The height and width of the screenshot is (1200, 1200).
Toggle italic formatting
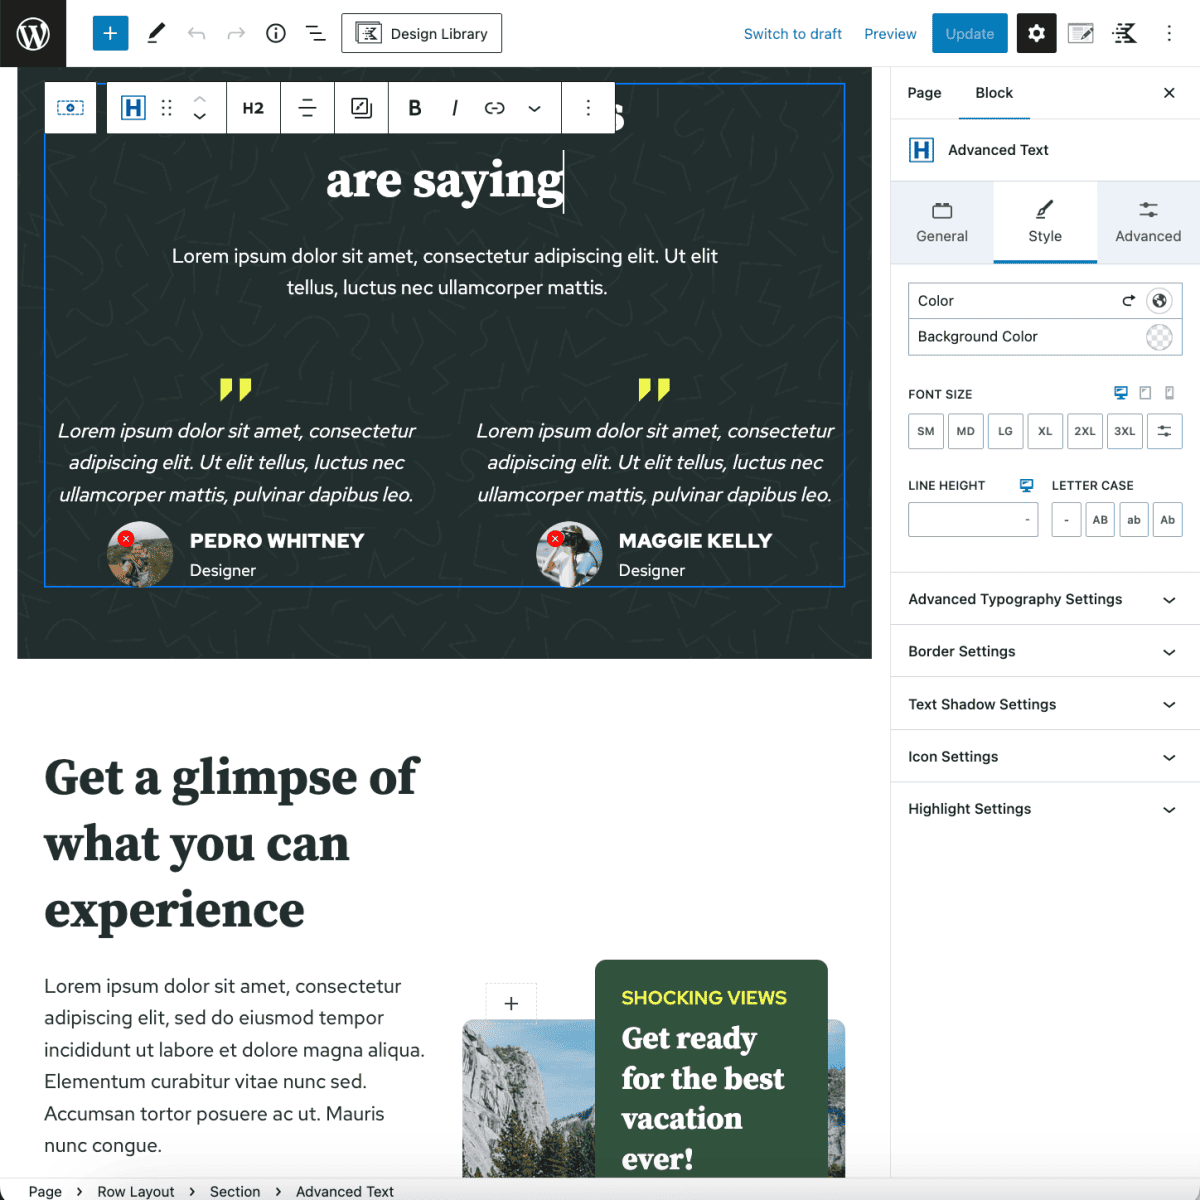[455, 107]
